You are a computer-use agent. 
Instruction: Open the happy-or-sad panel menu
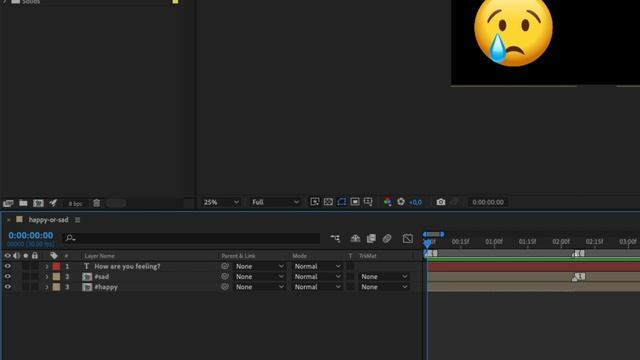click(78, 220)
